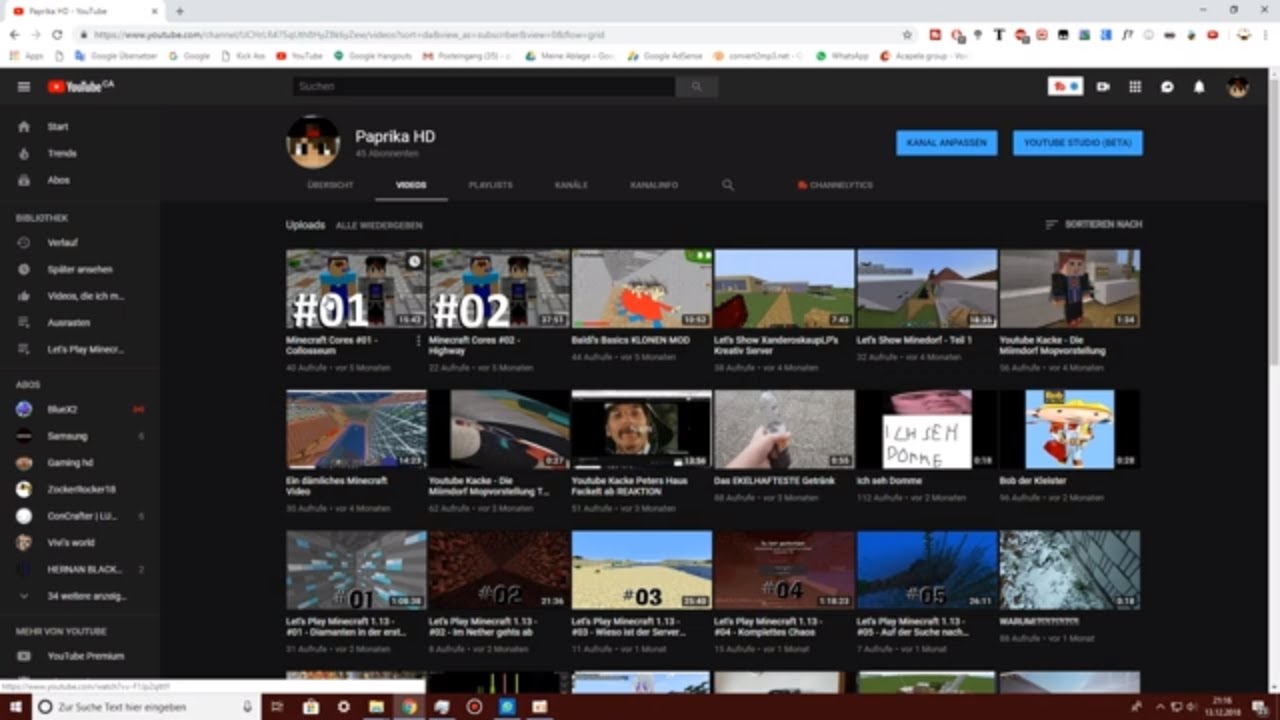The image size is (1280, 720).
Task: Click watch later clock on Minecraft Cores #01
Action: click(414, 262)
